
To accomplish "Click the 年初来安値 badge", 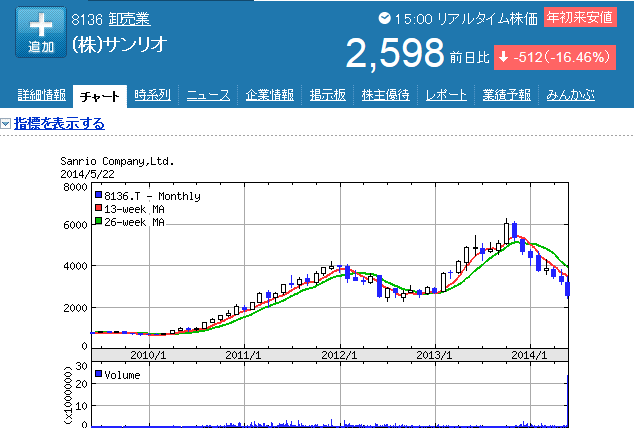I will click(580, 18).
